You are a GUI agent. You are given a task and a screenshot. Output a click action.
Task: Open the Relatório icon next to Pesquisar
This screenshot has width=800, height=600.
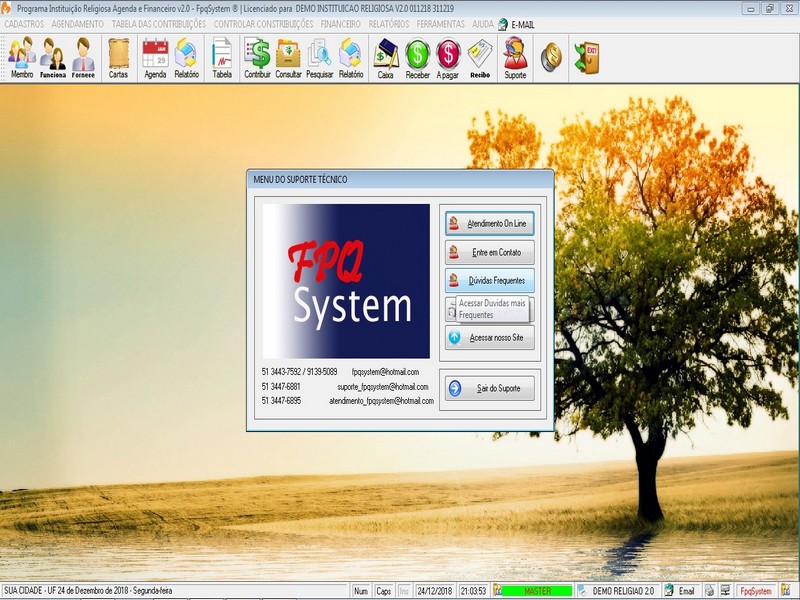(351, 58)
